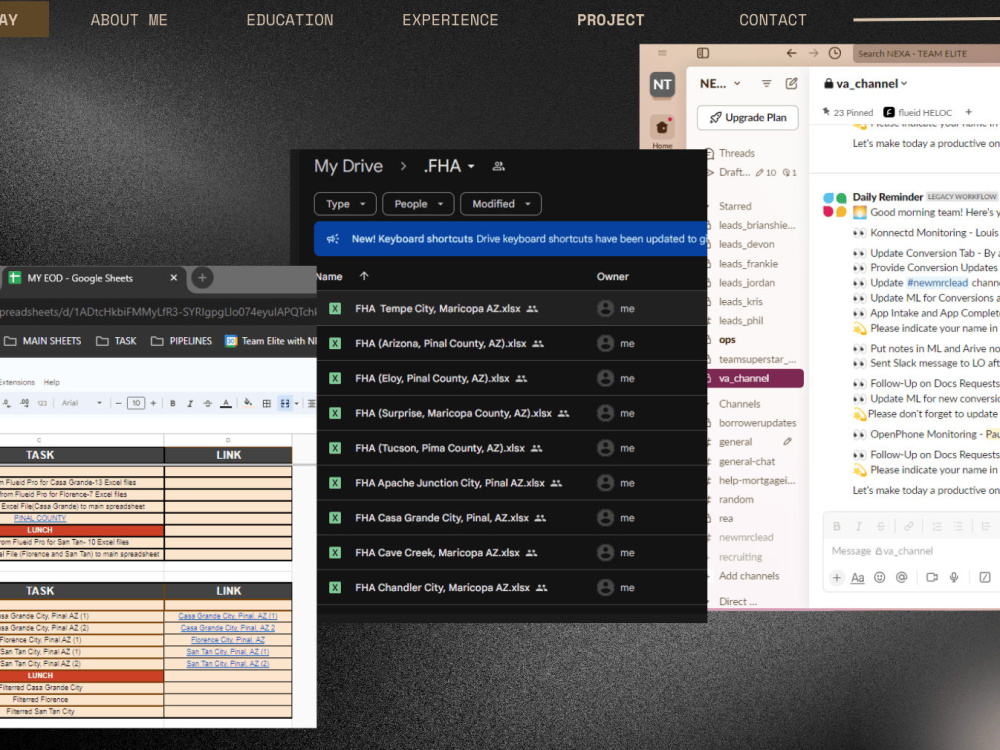Viewport: 1000px width, 750px height.
Task: Open the Help menu in Sheets
Action: [52, 383]
